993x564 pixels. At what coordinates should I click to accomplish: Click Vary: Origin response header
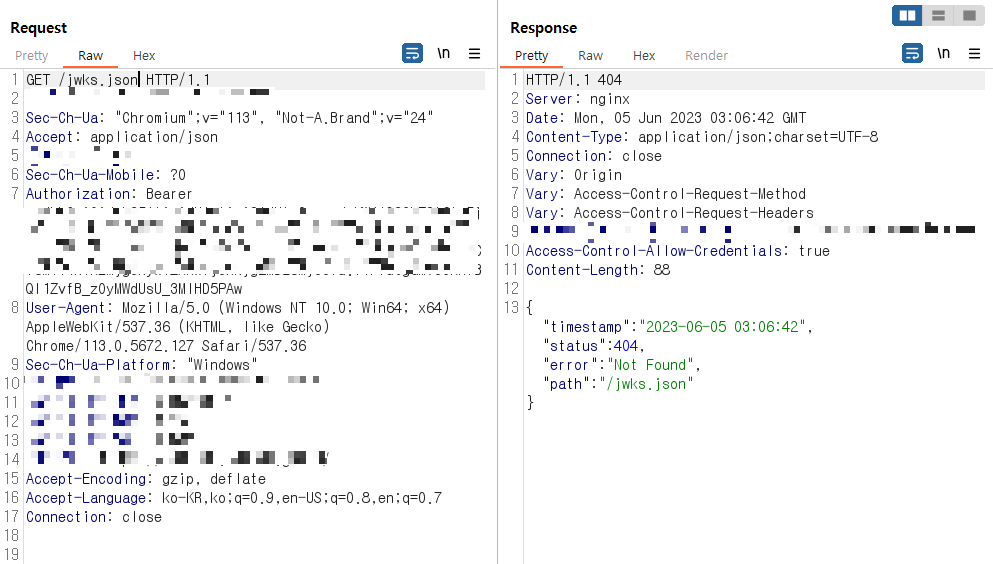tap(574, 175)
